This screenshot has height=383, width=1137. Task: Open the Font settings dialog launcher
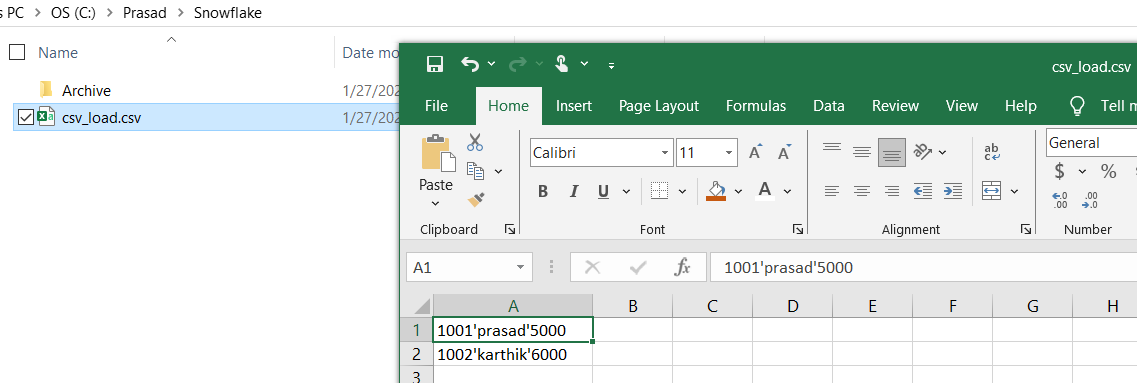(798, 229)
